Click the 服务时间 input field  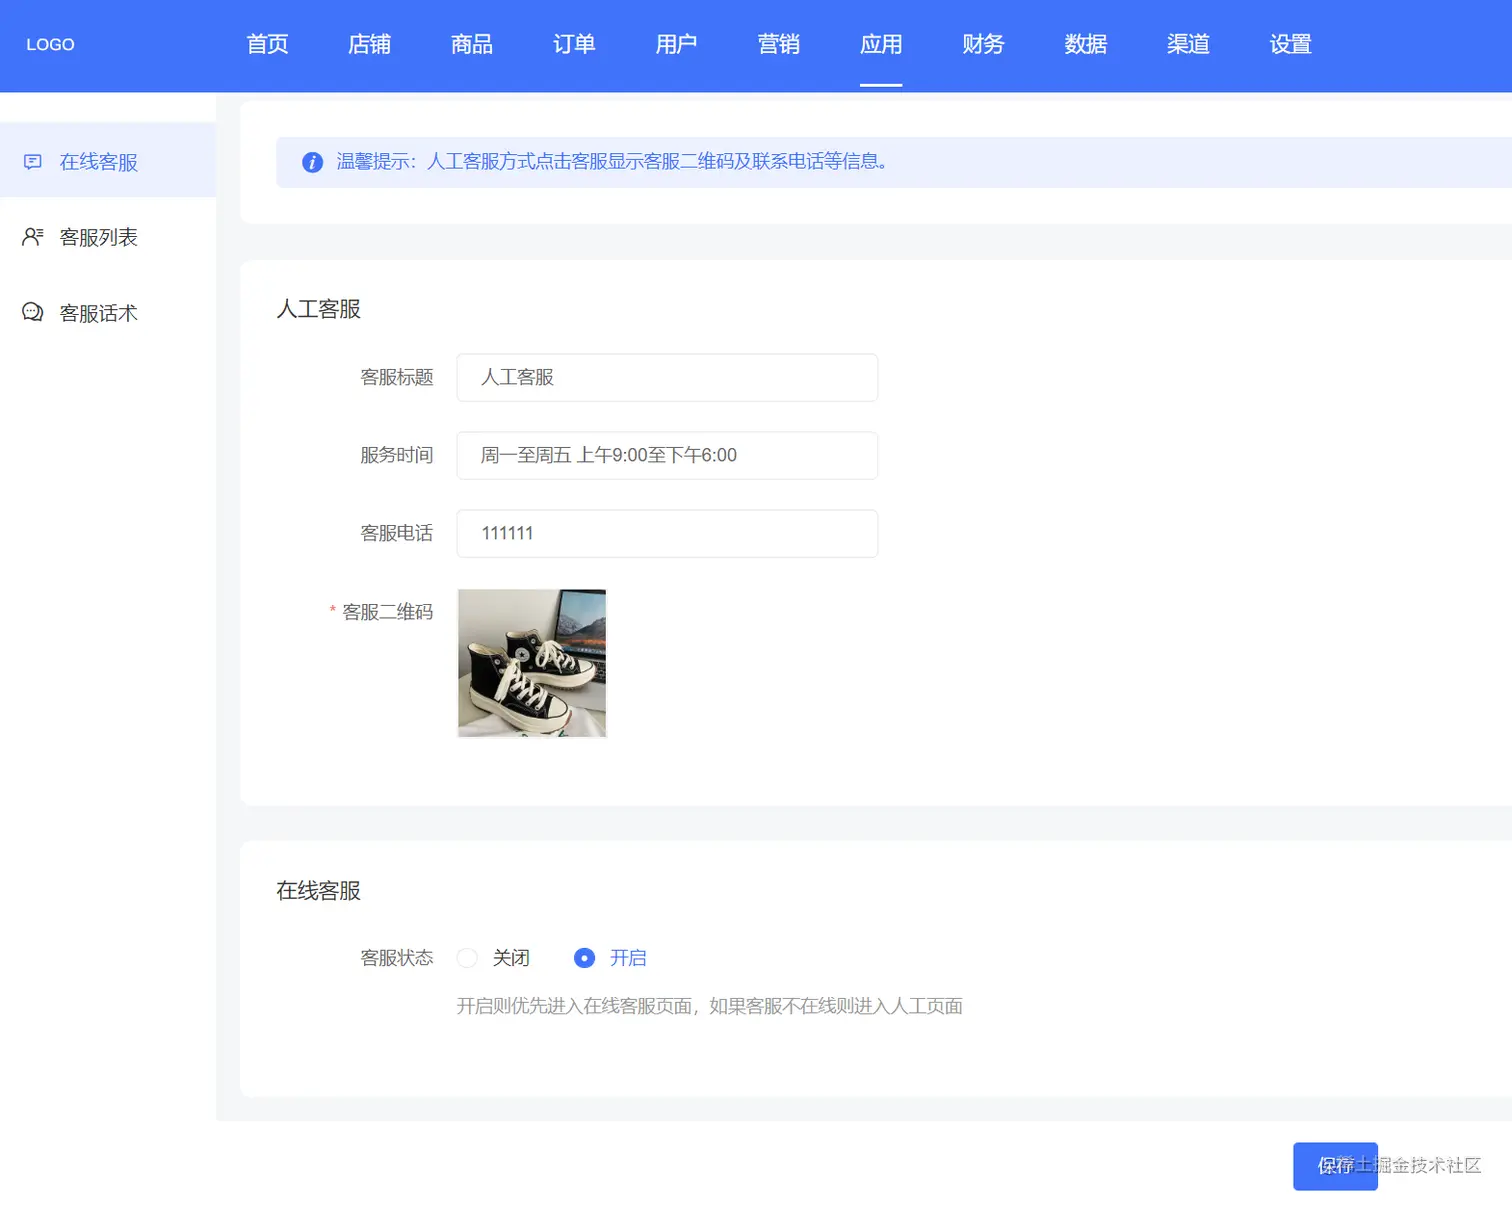(x=667, y=455)
